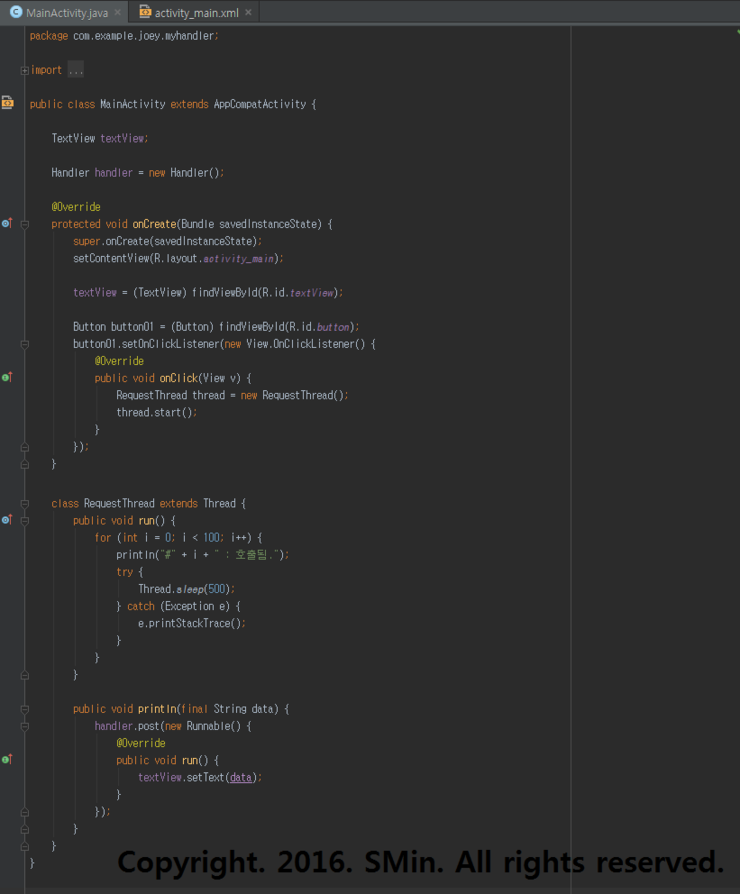
Task: Click the @Override annotation above onCreate
Action: click(76, 207)
